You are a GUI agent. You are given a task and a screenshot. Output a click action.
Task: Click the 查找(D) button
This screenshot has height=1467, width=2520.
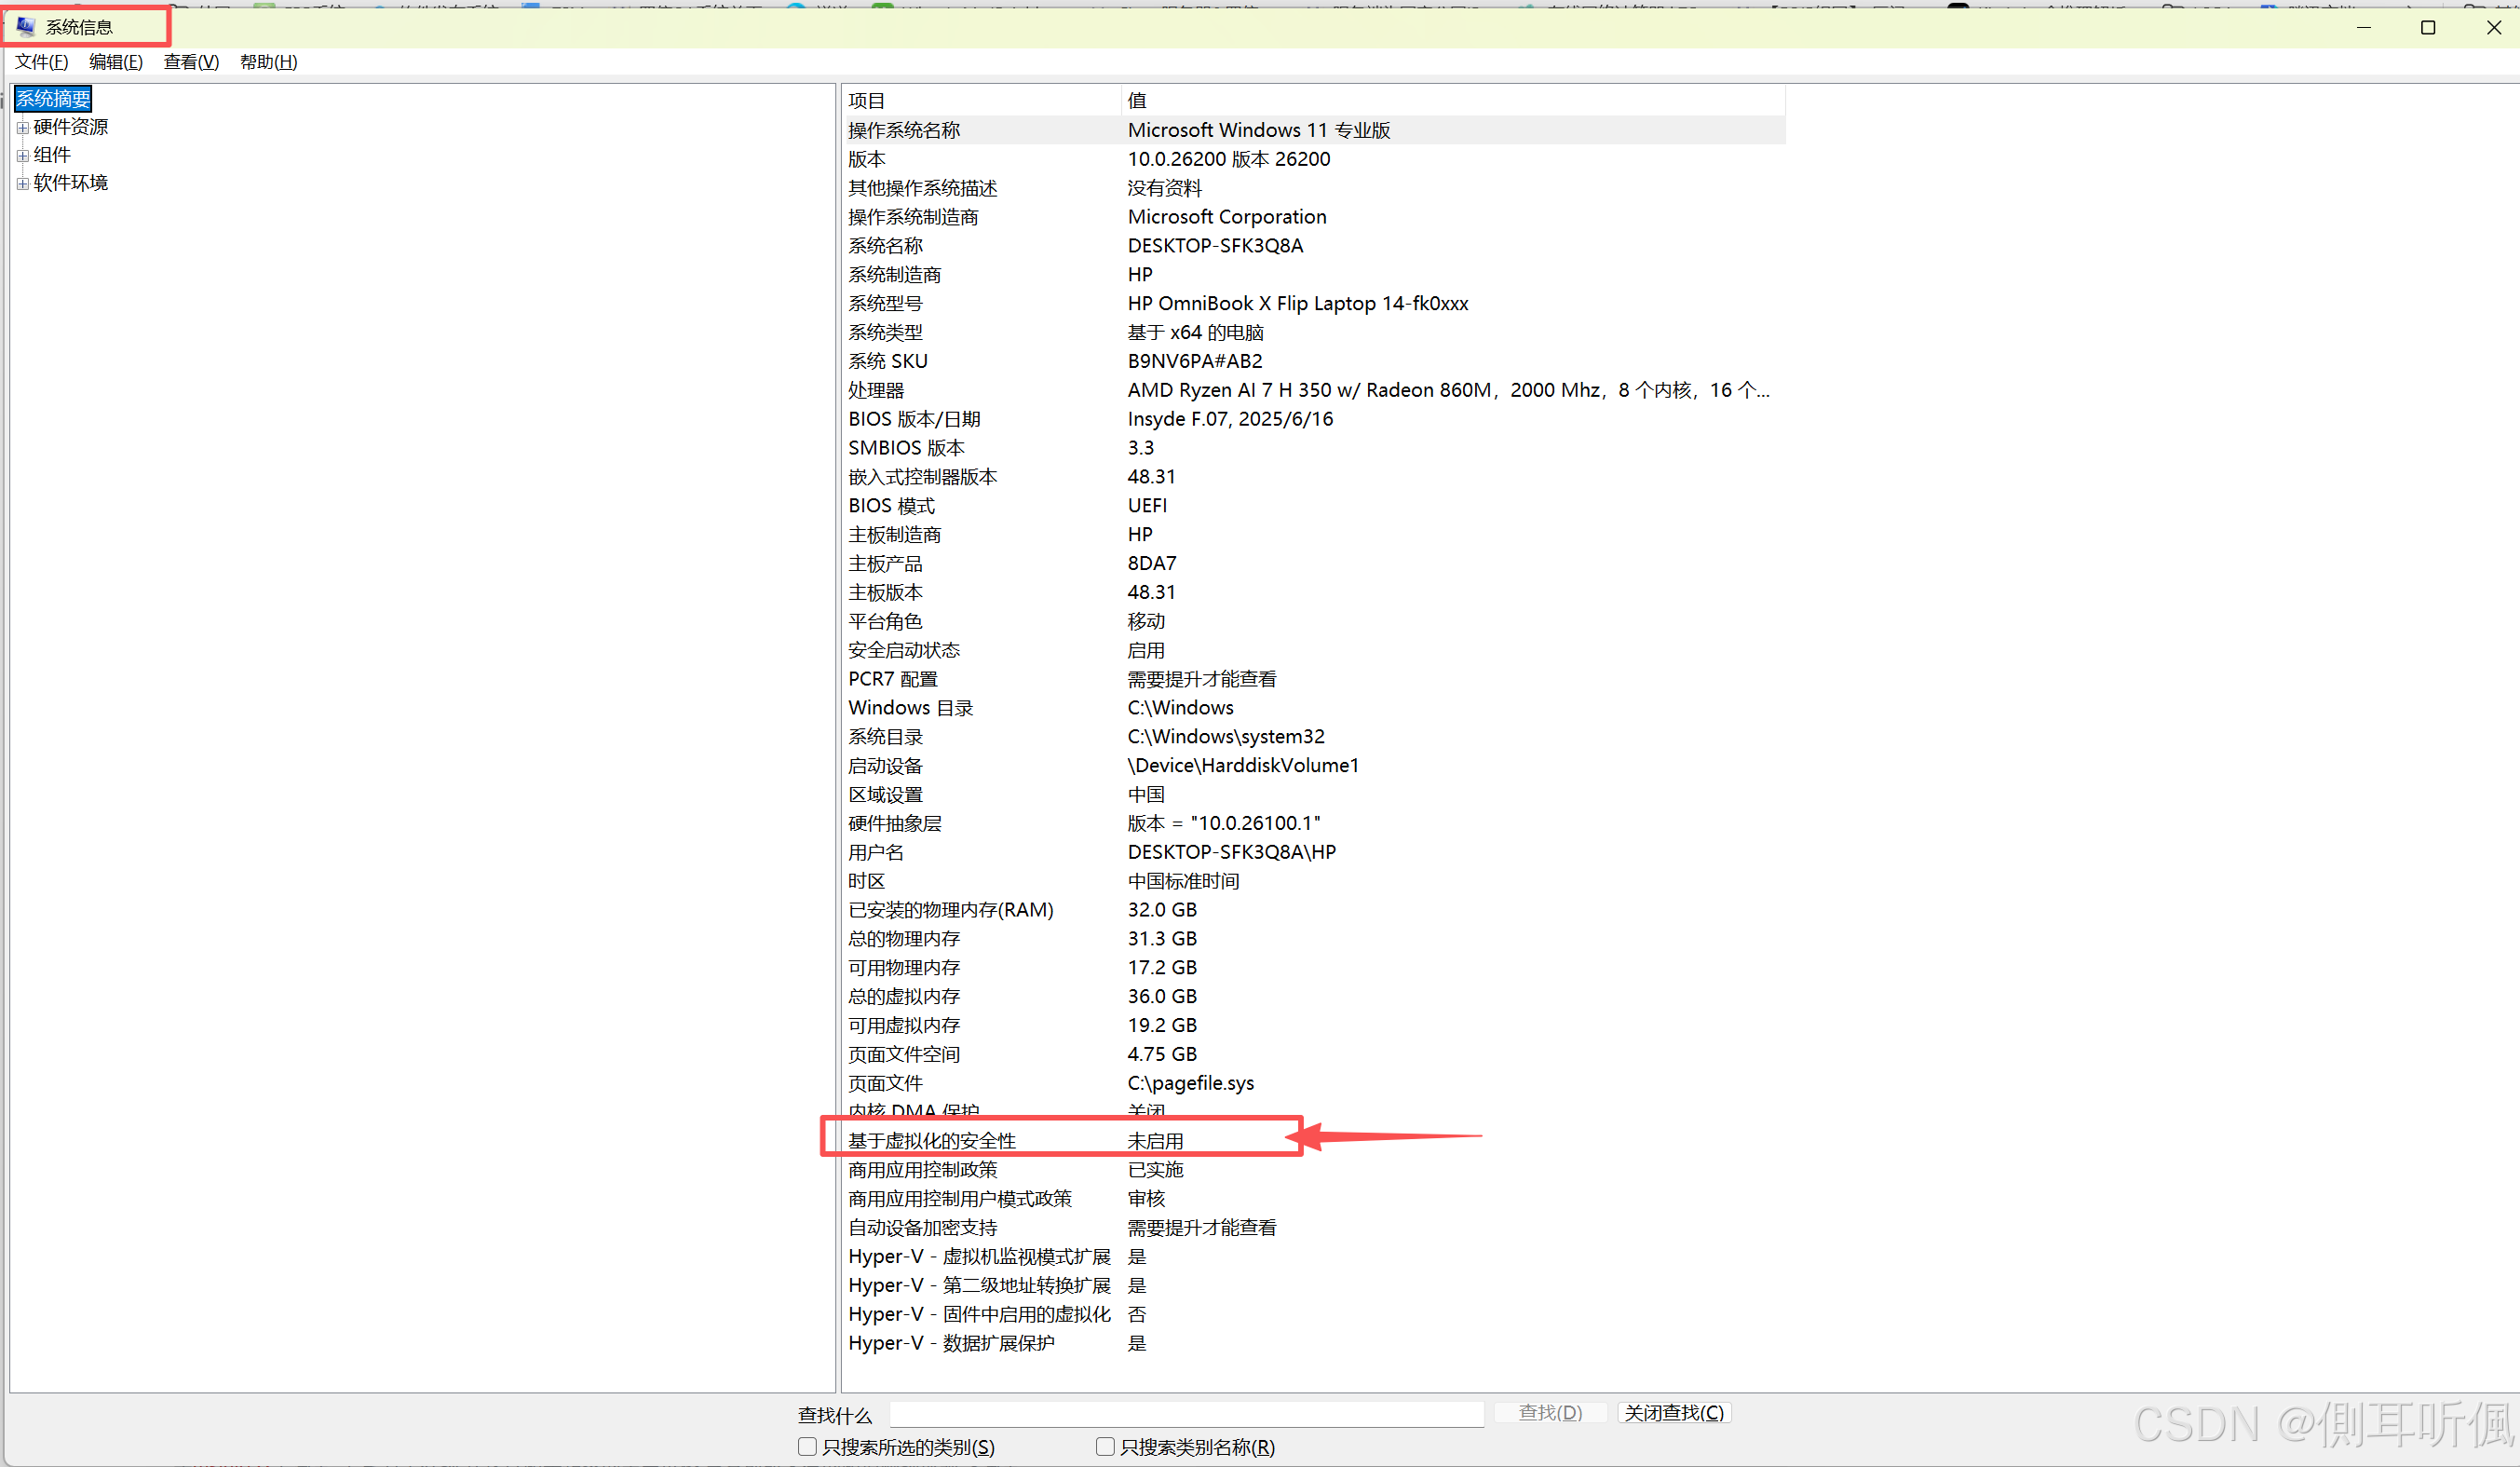coord(1549,1412)
